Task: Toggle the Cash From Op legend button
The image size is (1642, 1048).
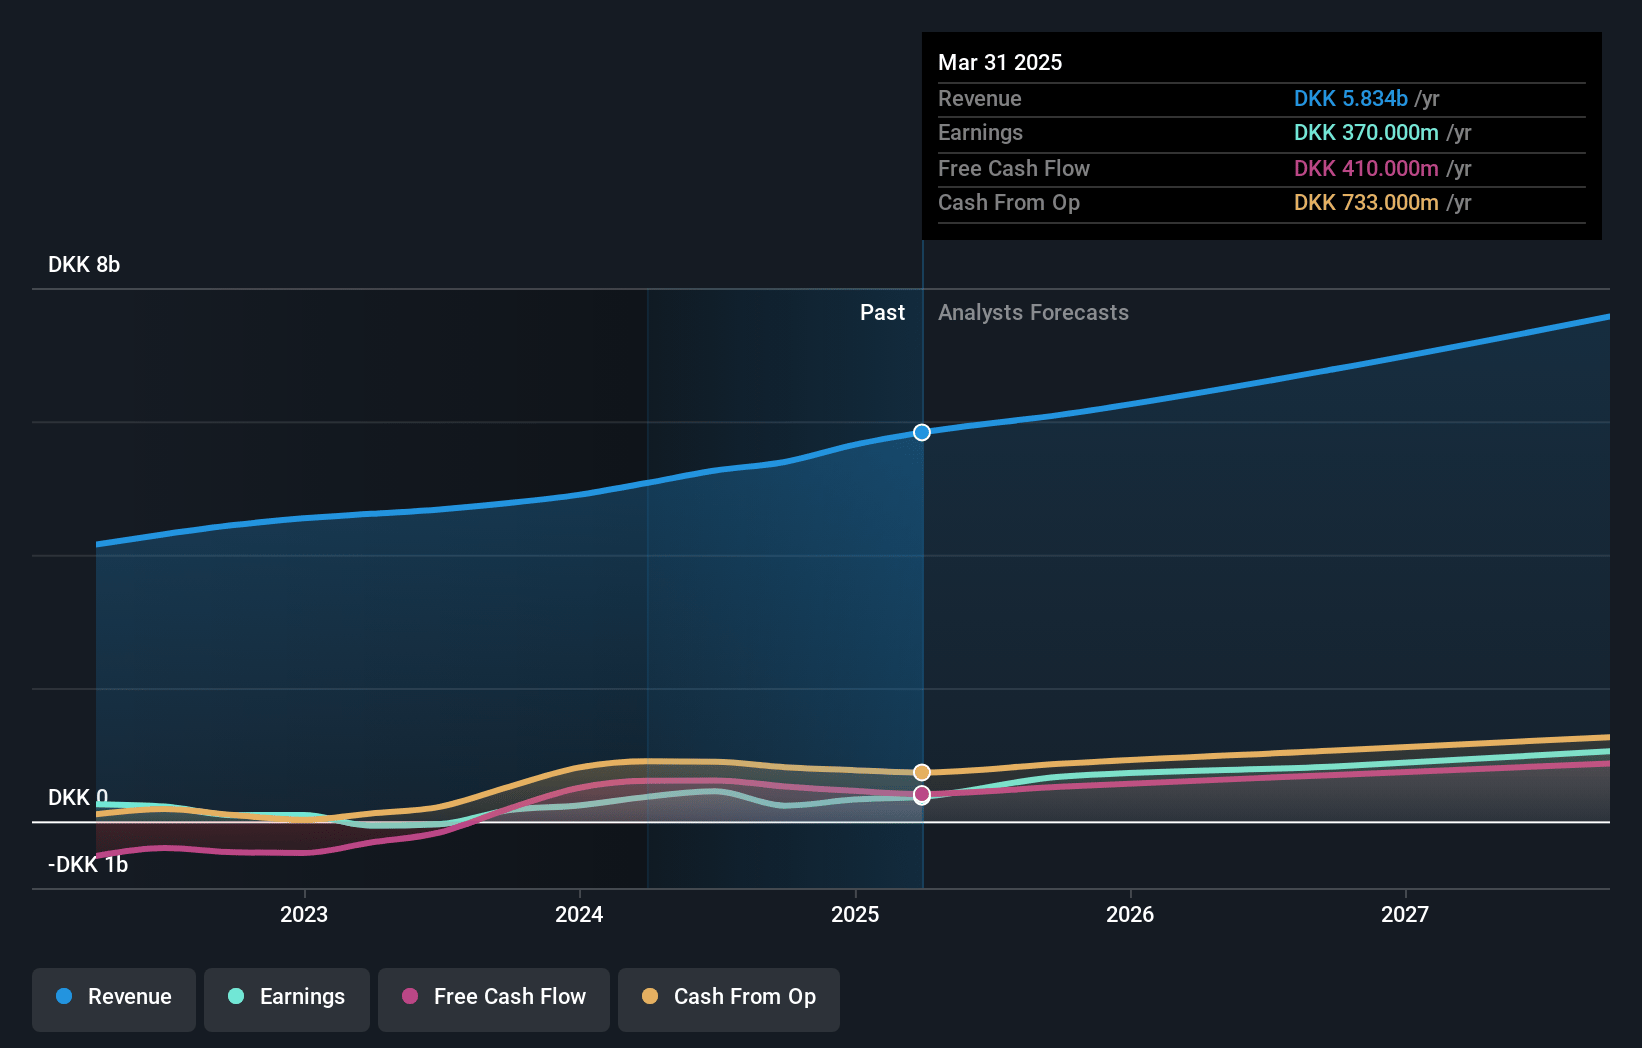Action: point(729,999)
